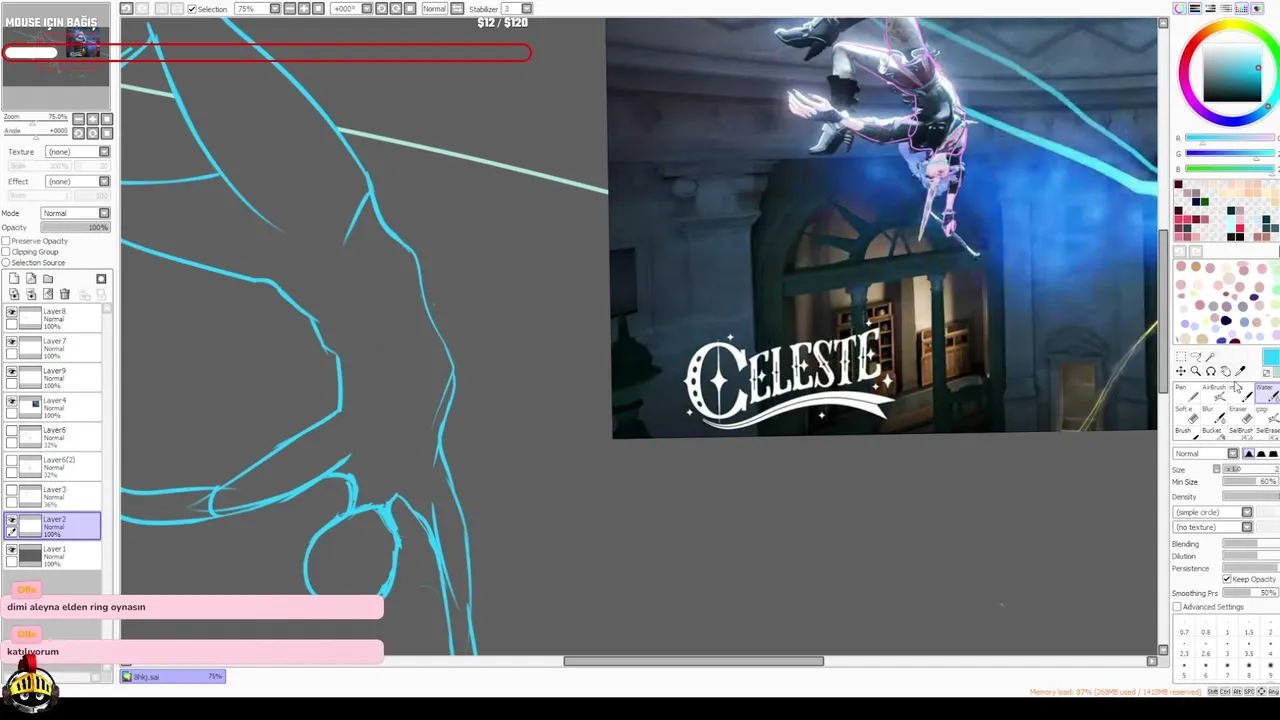Select the Zoom magnifier tool
Screen dimensions: 1280x720
coord(1196,372)
